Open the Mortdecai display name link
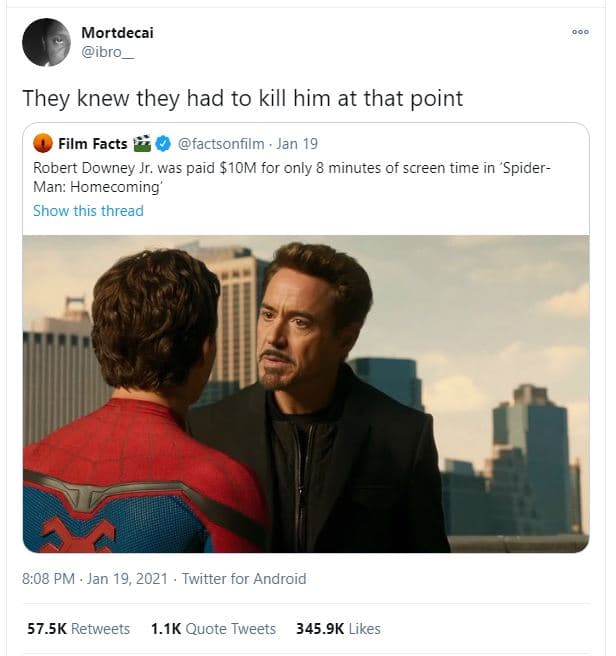616x656 pixels. 117,33
